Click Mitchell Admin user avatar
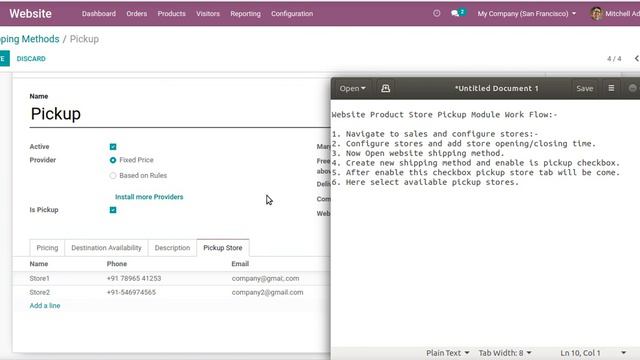The image size is (640, 360). (596, 13)
